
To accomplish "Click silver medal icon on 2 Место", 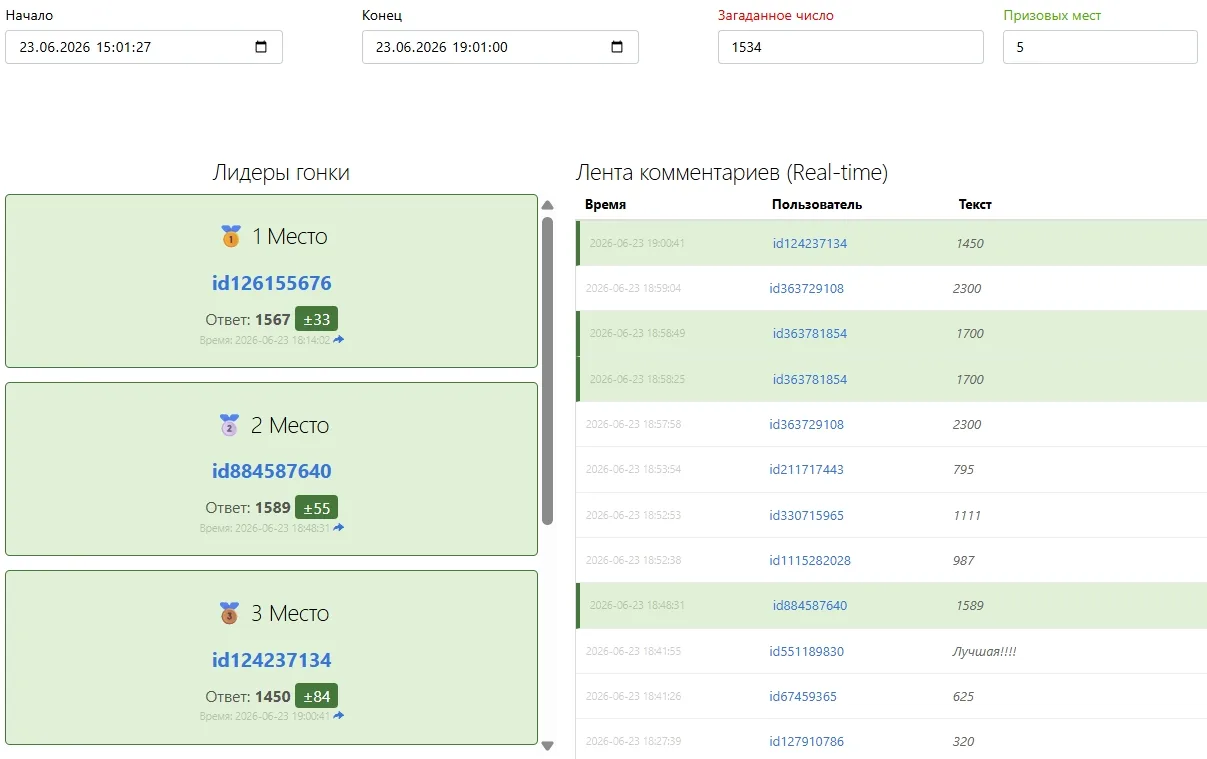I will pyautogui.click(x=230, y=425).
